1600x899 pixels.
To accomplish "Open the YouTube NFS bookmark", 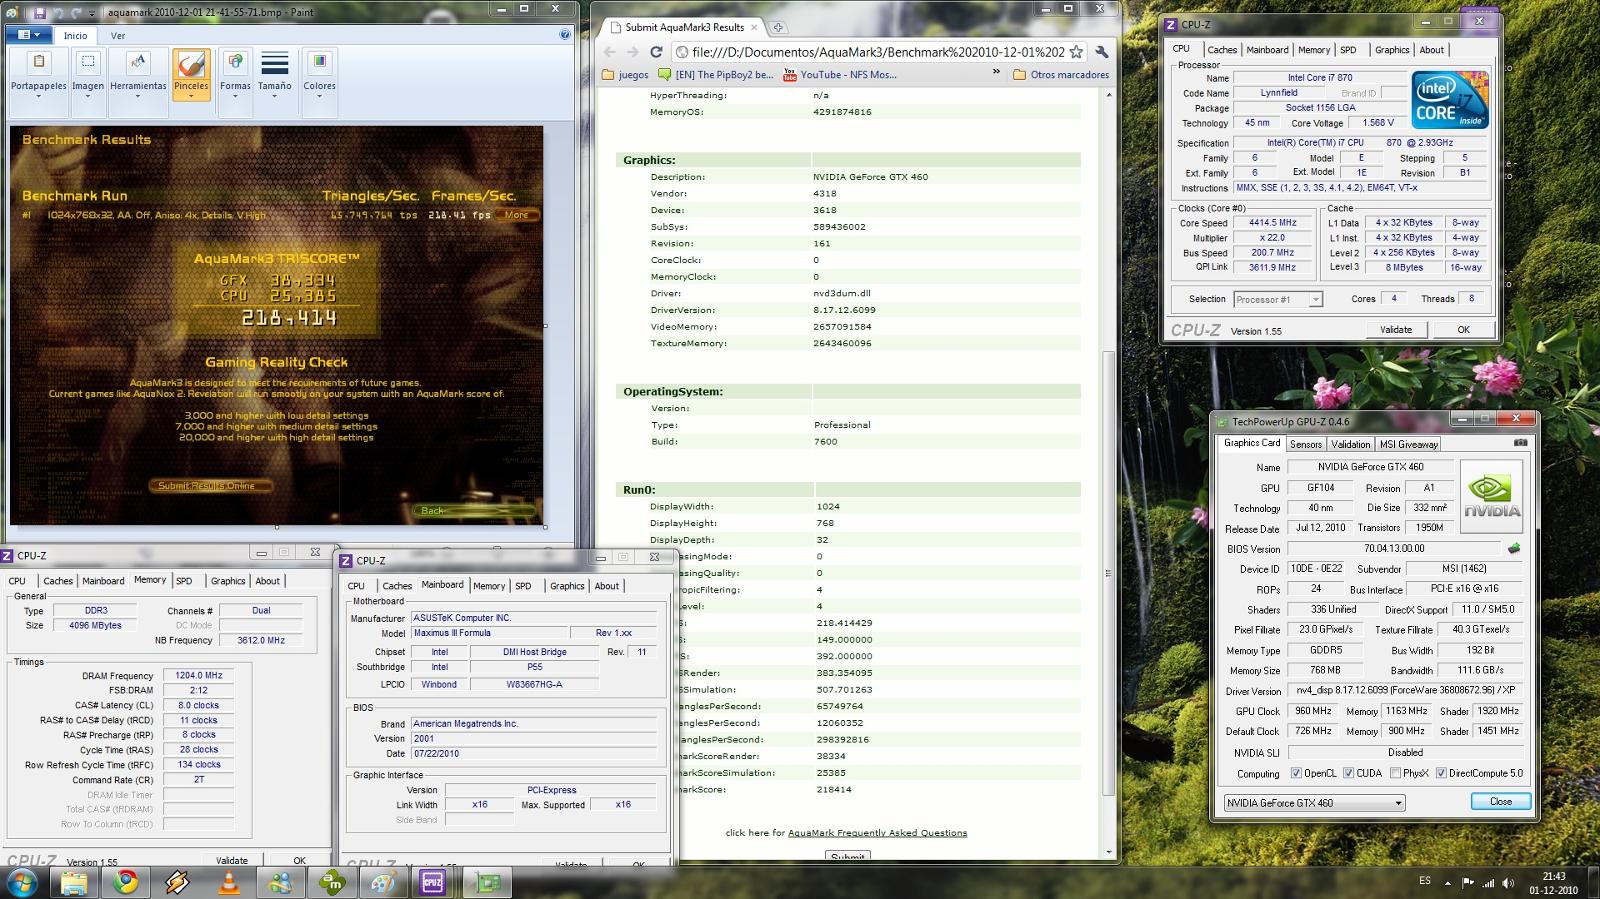I will (840, 75).
